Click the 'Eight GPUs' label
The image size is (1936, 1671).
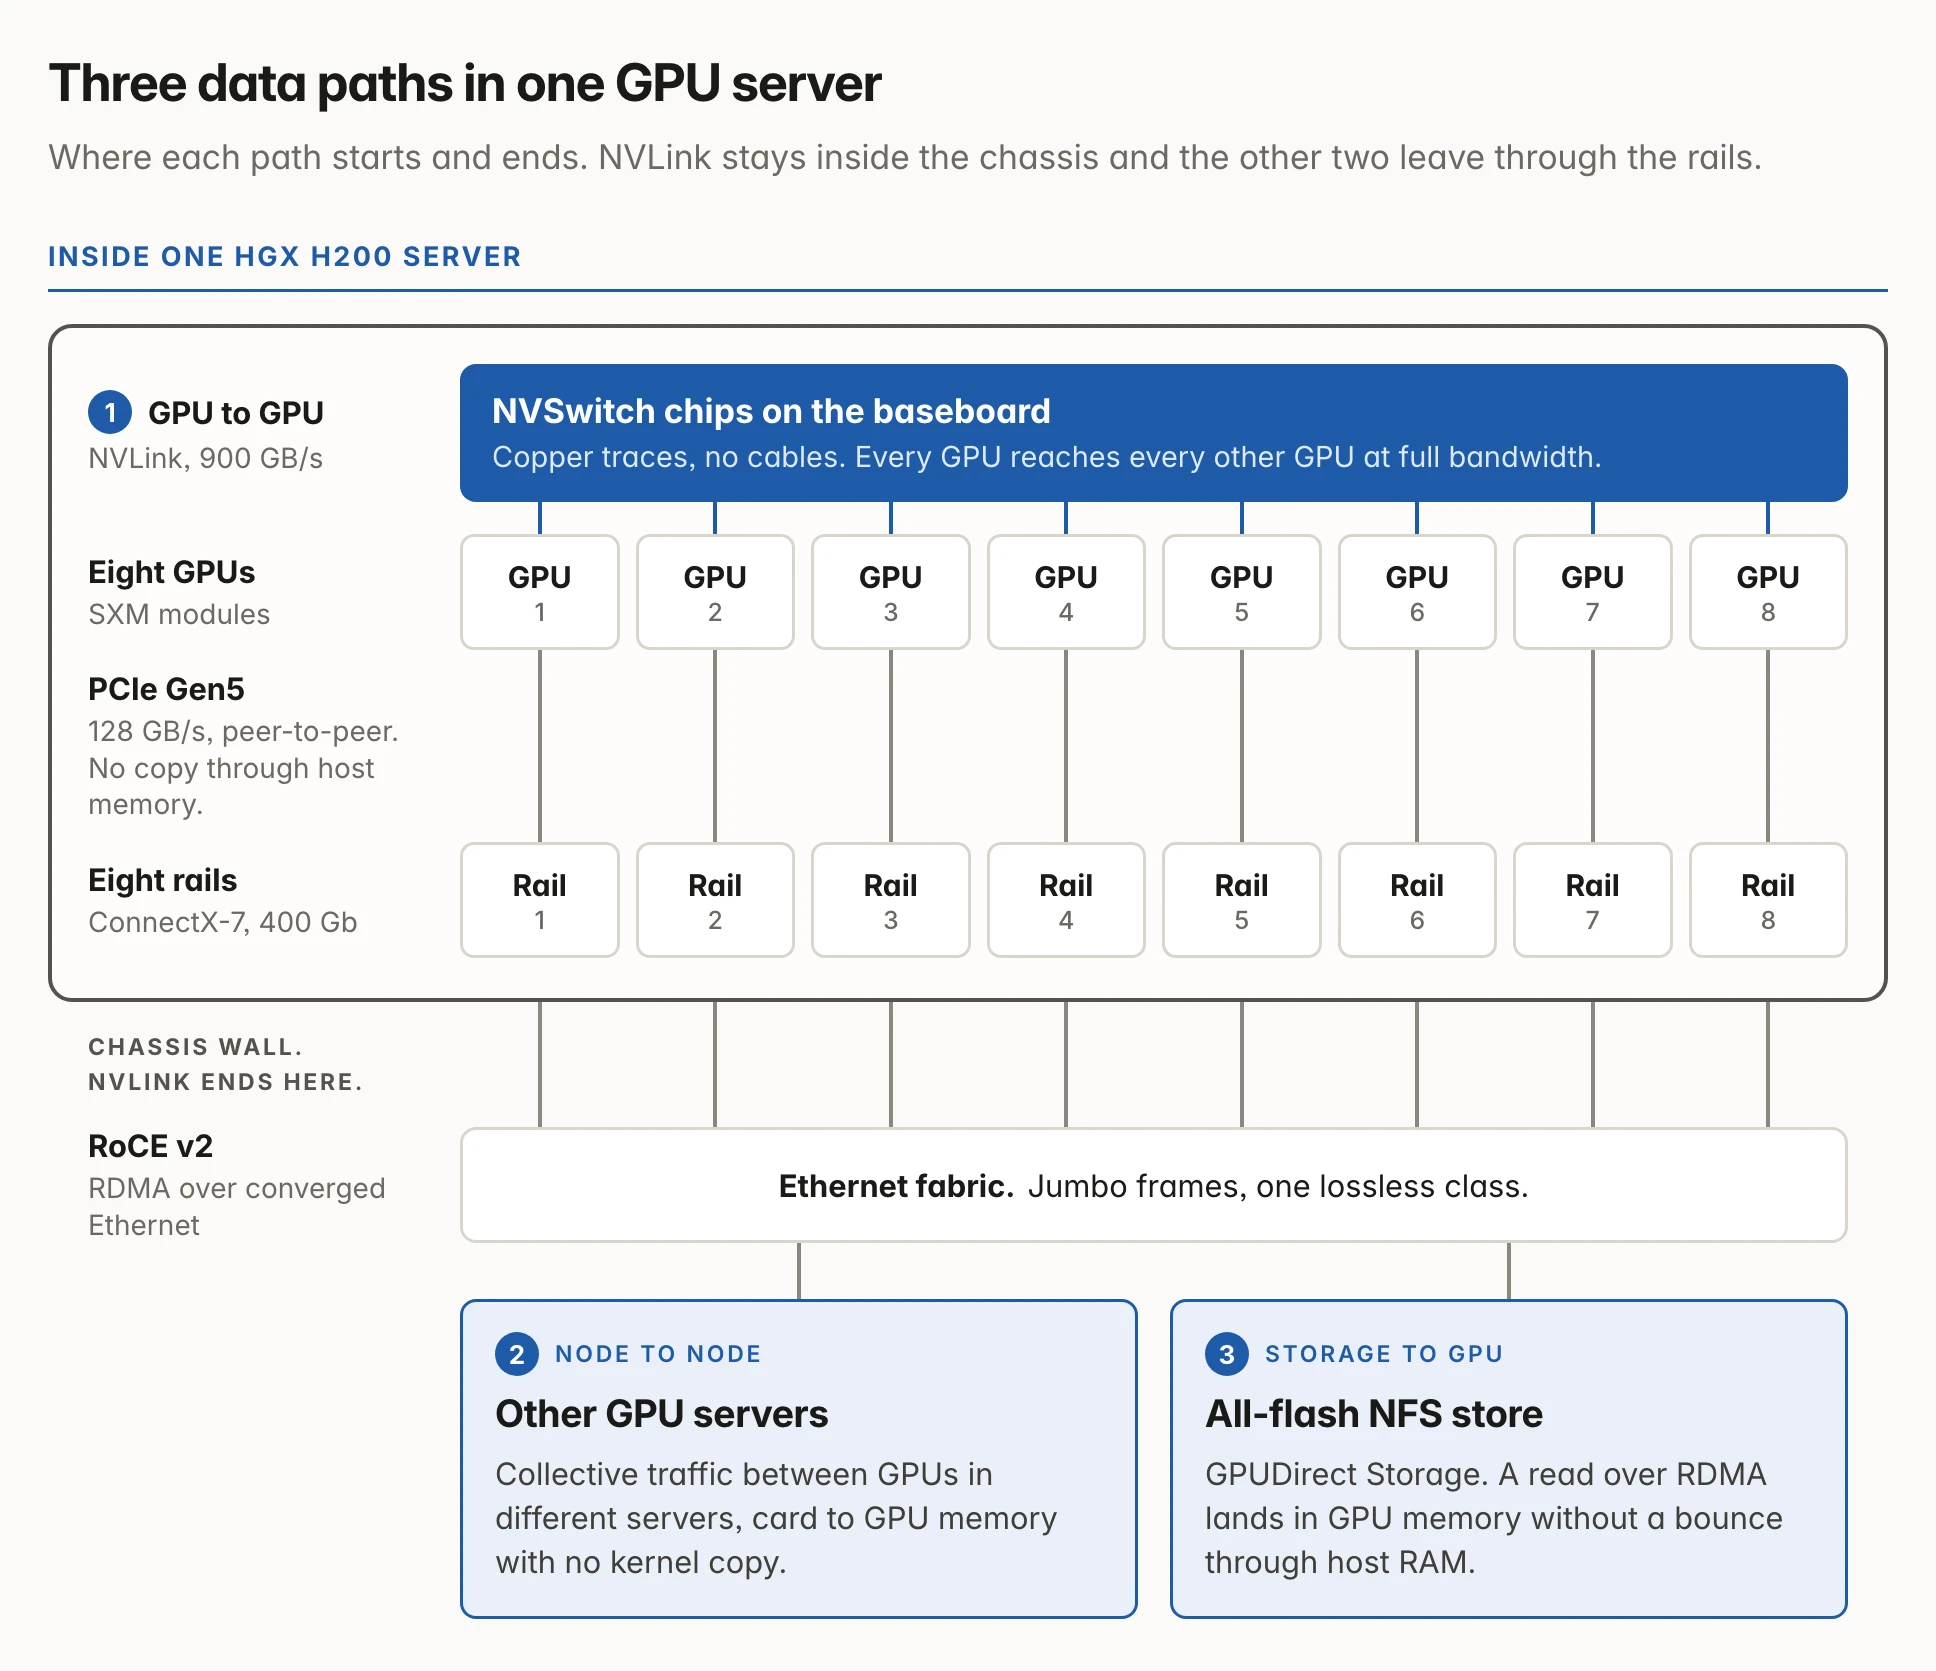[172, 572]
